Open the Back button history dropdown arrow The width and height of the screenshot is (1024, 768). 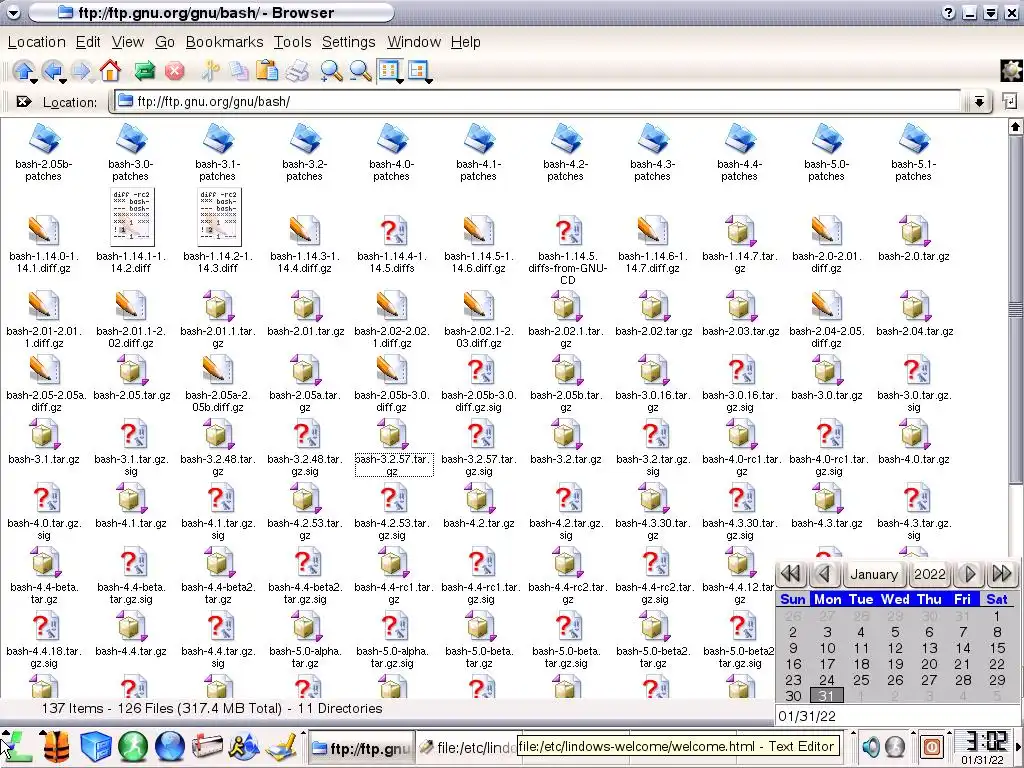click(62, 81)
